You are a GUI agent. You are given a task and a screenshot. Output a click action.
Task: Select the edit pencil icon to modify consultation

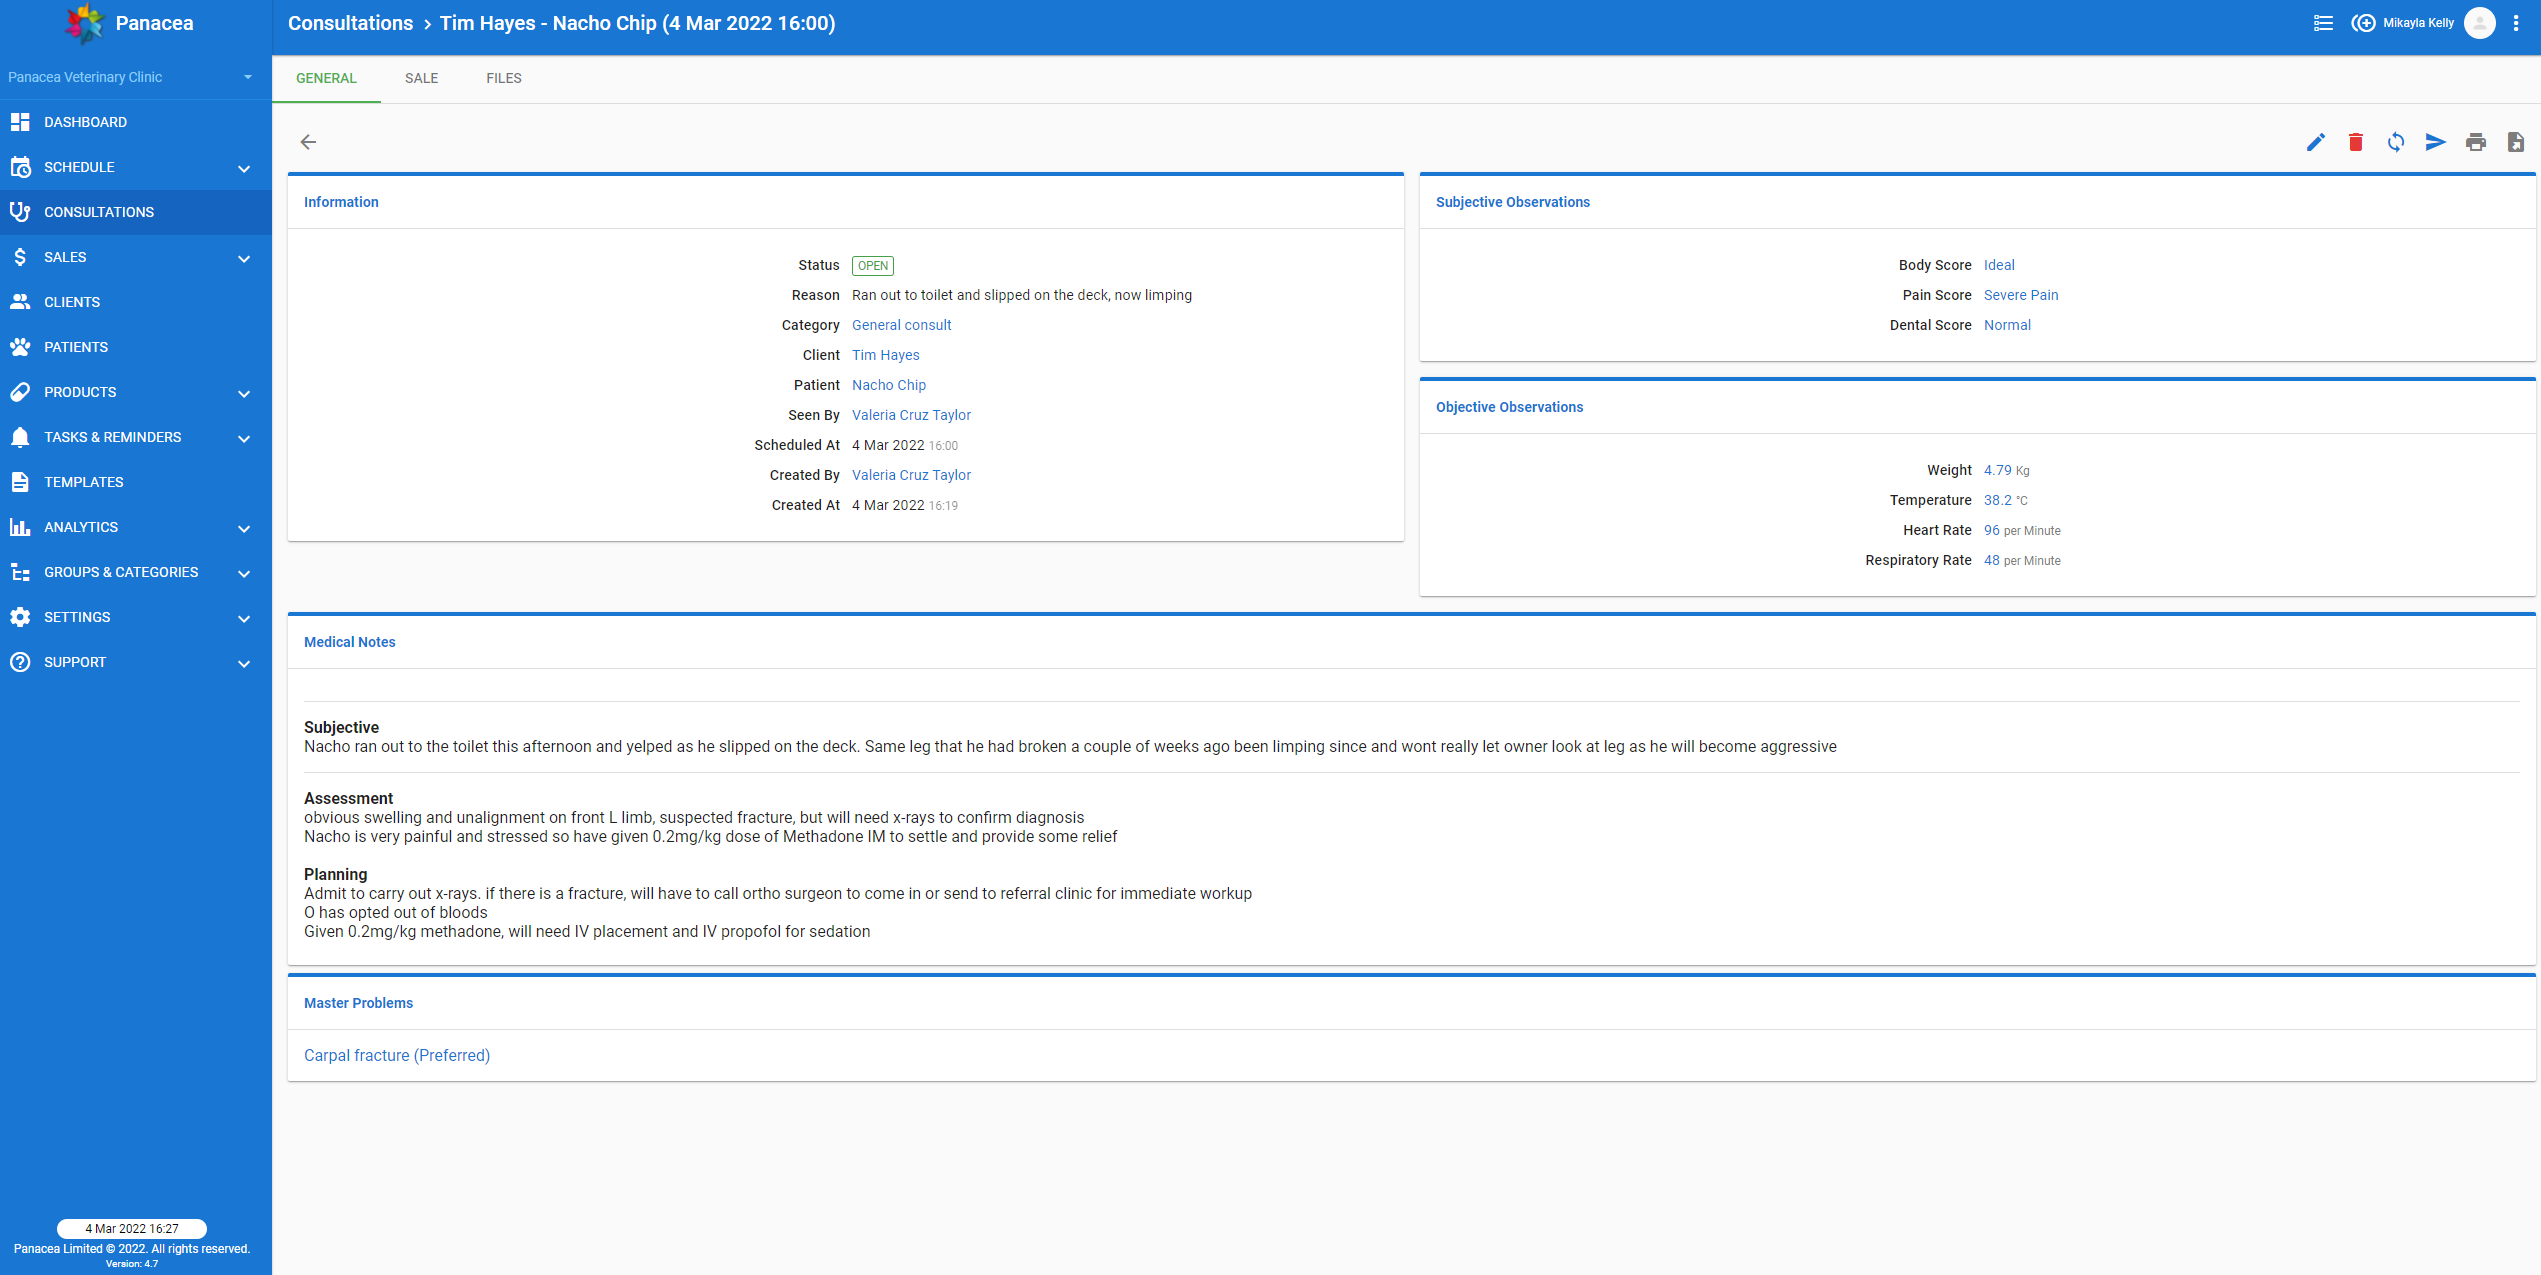tap(2316, 142)
